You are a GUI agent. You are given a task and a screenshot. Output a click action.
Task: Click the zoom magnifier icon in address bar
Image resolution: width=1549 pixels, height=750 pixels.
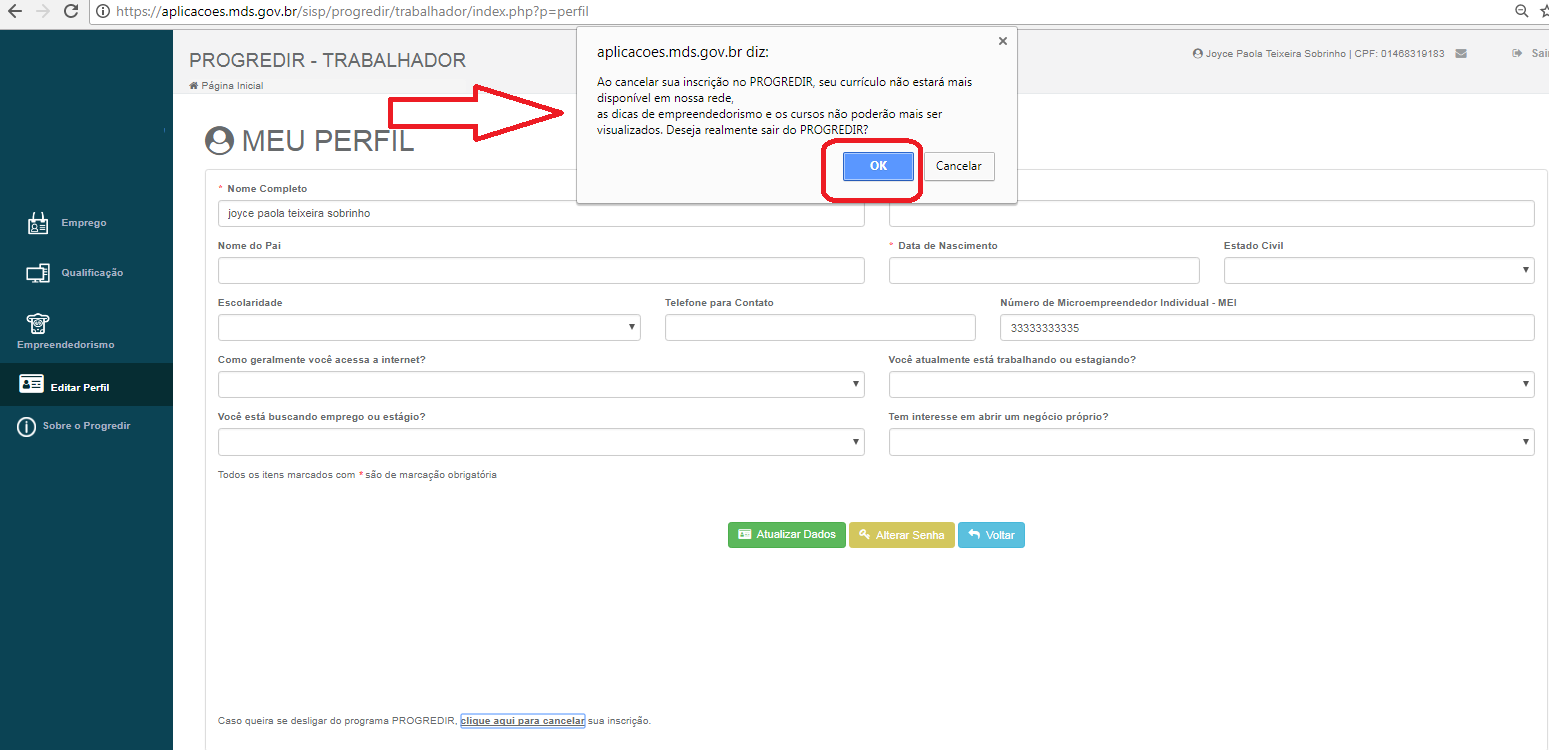click(x=1521, y=12)
